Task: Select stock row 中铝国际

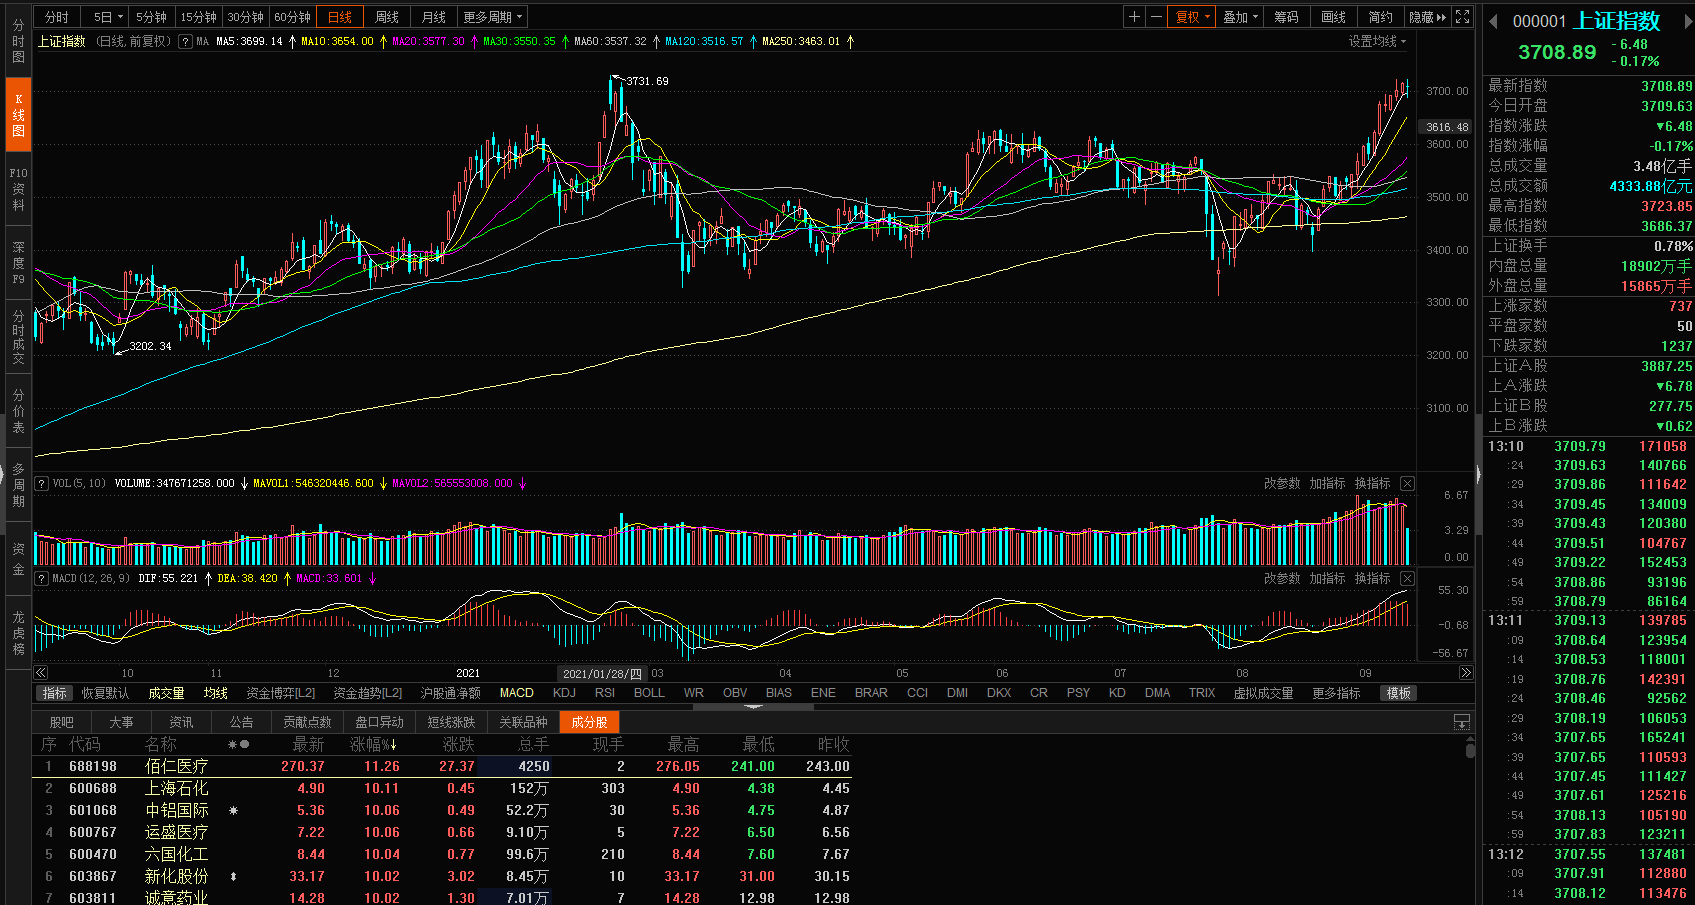Action: pyautogui.click(x=443, y=810)
